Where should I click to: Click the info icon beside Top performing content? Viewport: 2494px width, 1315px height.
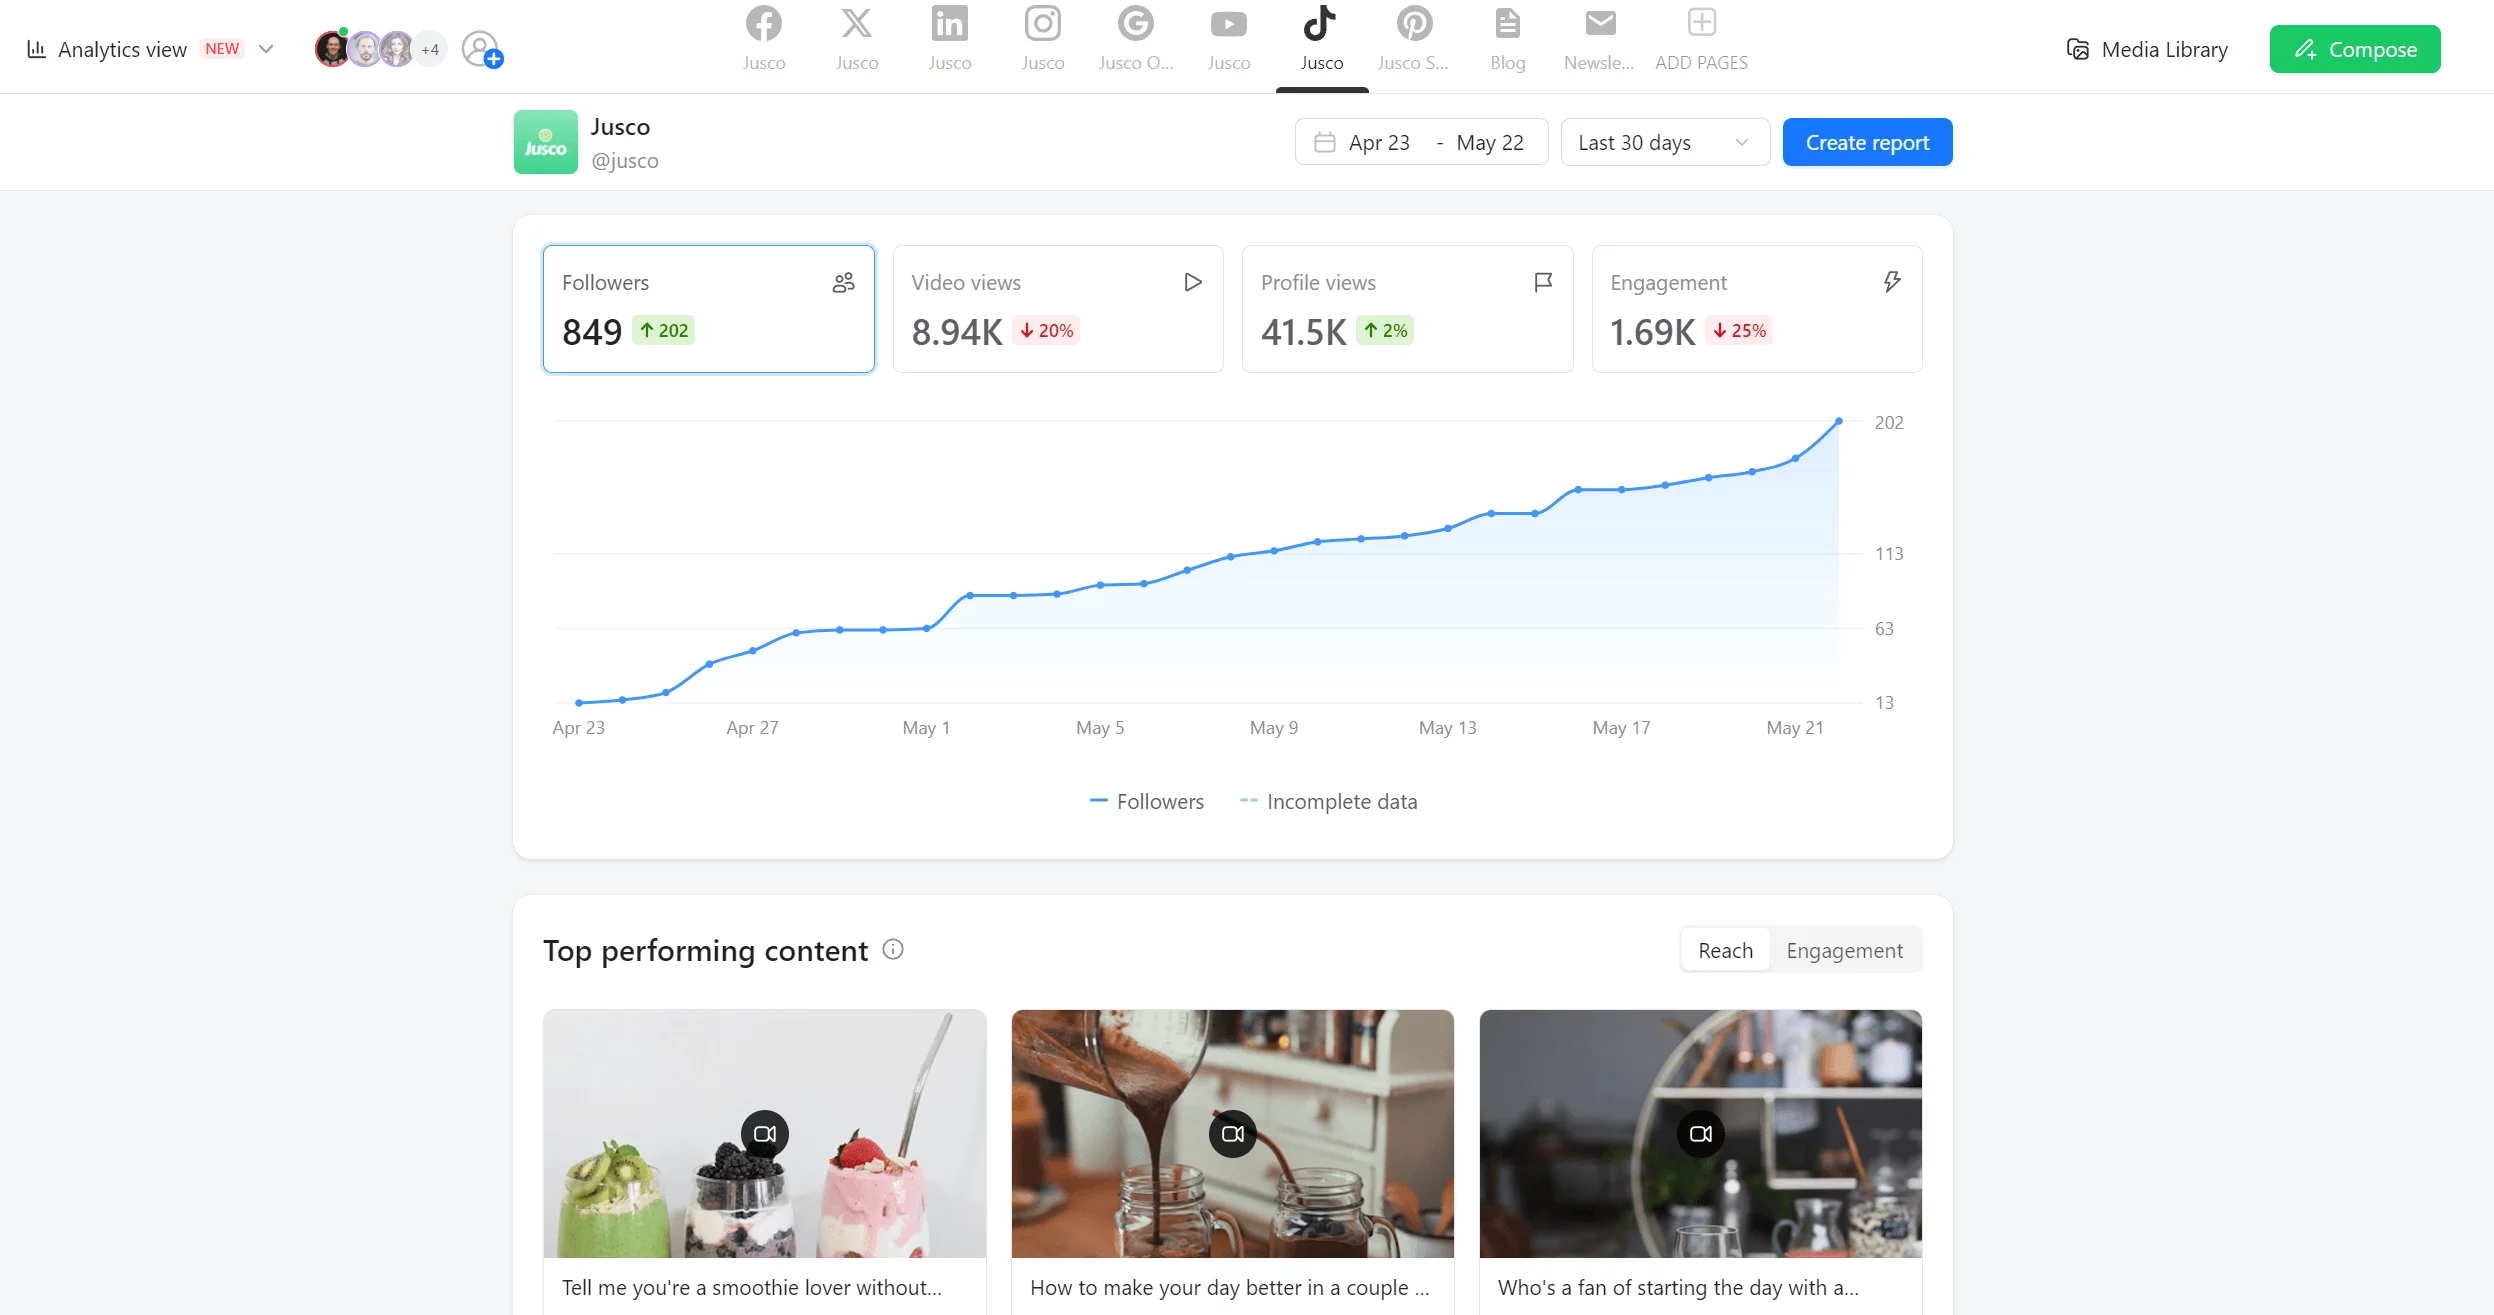tap(893, 949)
